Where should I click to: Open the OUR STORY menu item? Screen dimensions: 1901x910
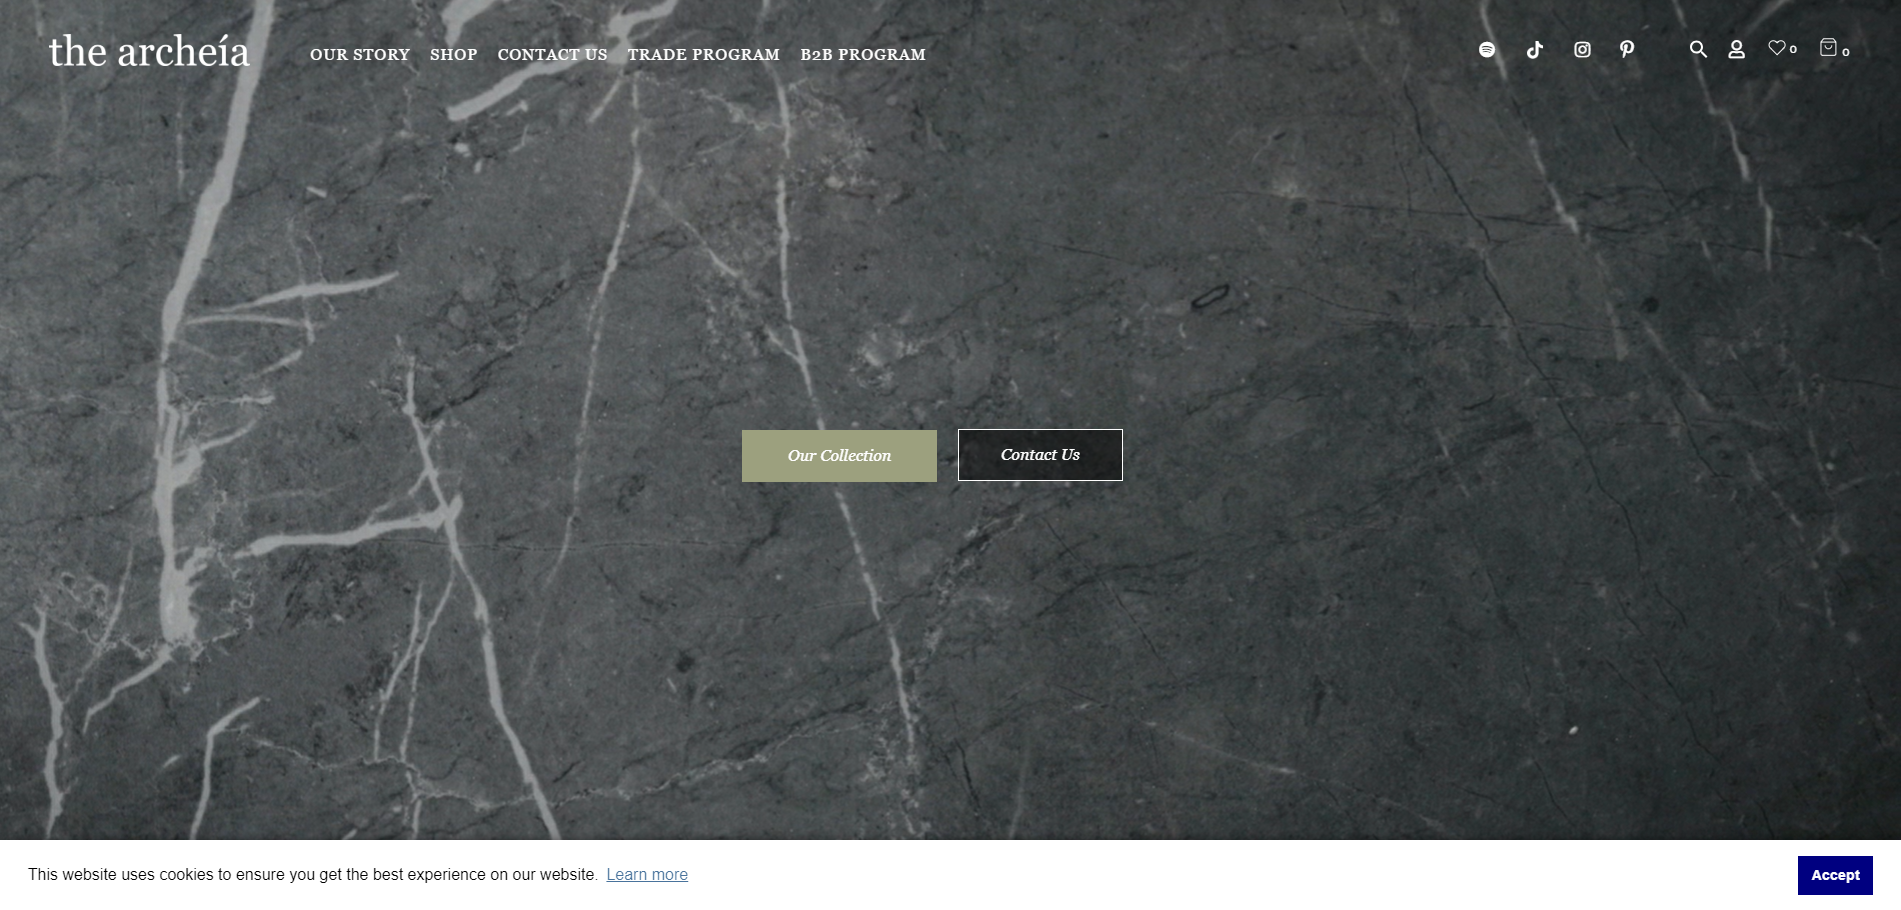360,54
